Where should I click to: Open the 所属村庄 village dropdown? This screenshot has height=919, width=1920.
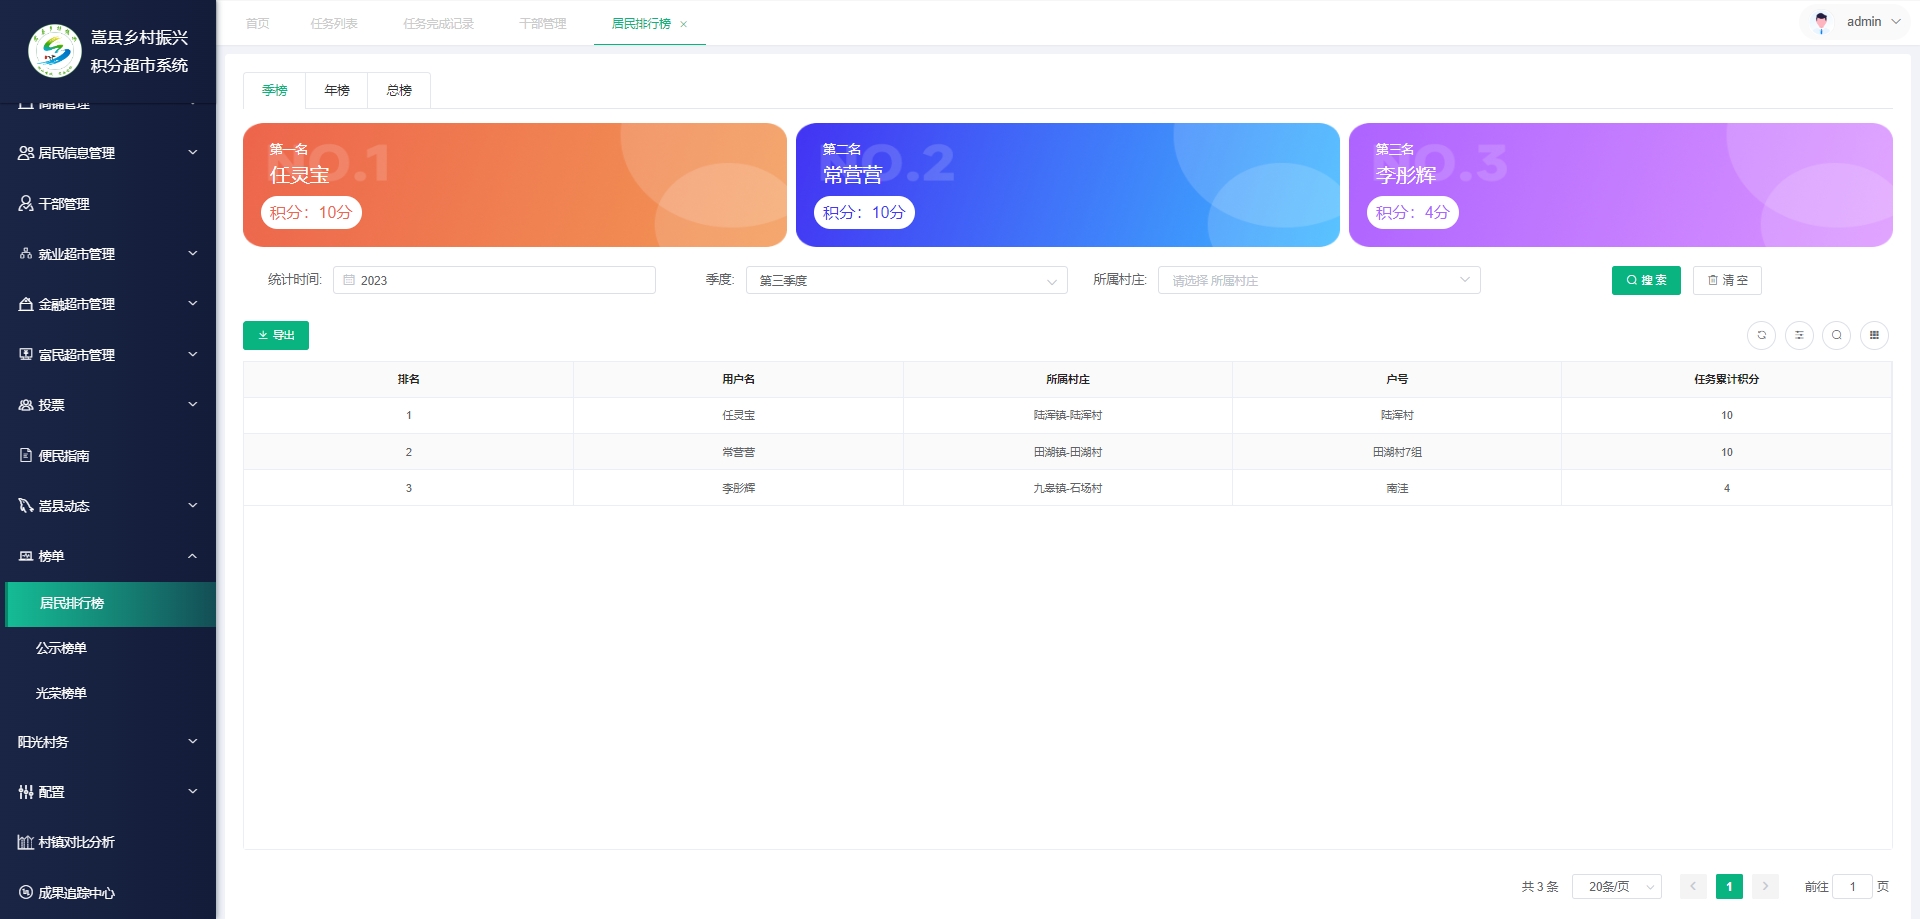(1318, 280)
